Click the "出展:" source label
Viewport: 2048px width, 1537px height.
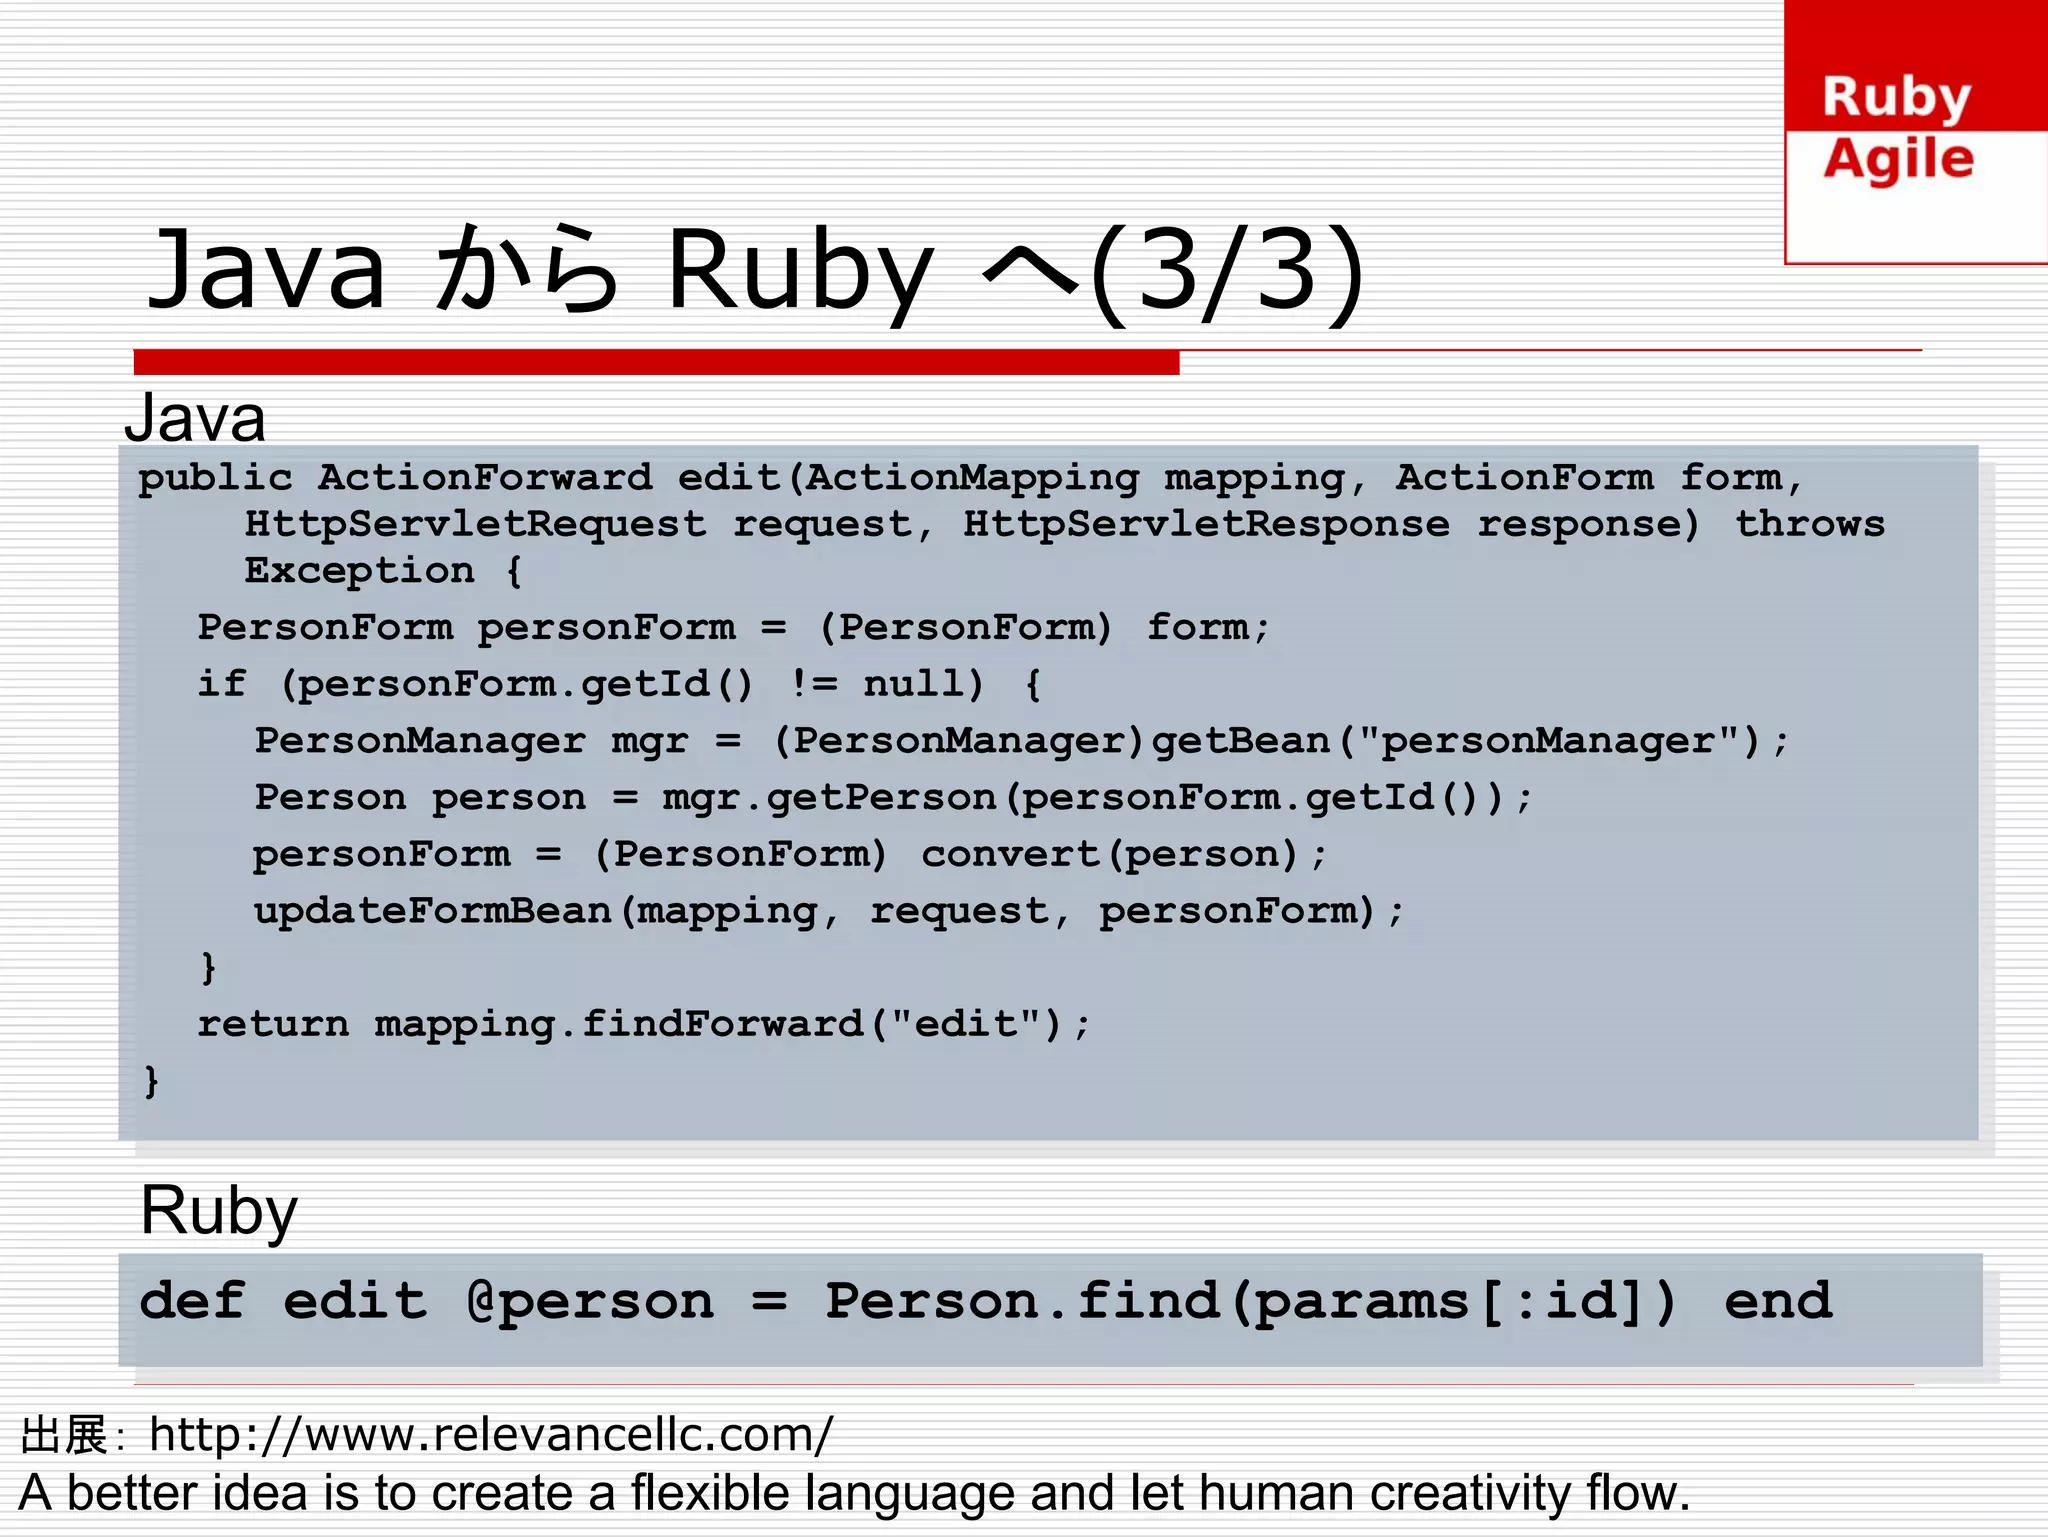coord(72,1436)
